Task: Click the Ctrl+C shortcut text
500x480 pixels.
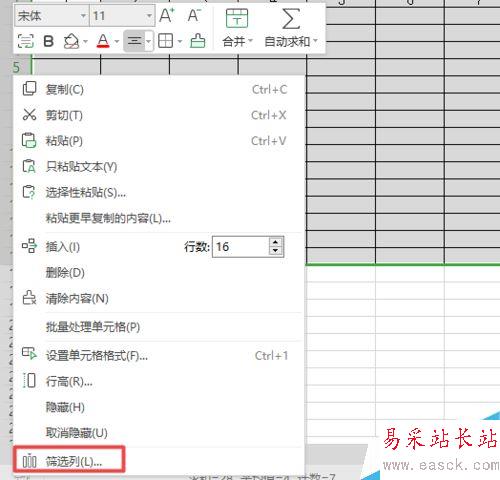Action: (x=269, y=90)
